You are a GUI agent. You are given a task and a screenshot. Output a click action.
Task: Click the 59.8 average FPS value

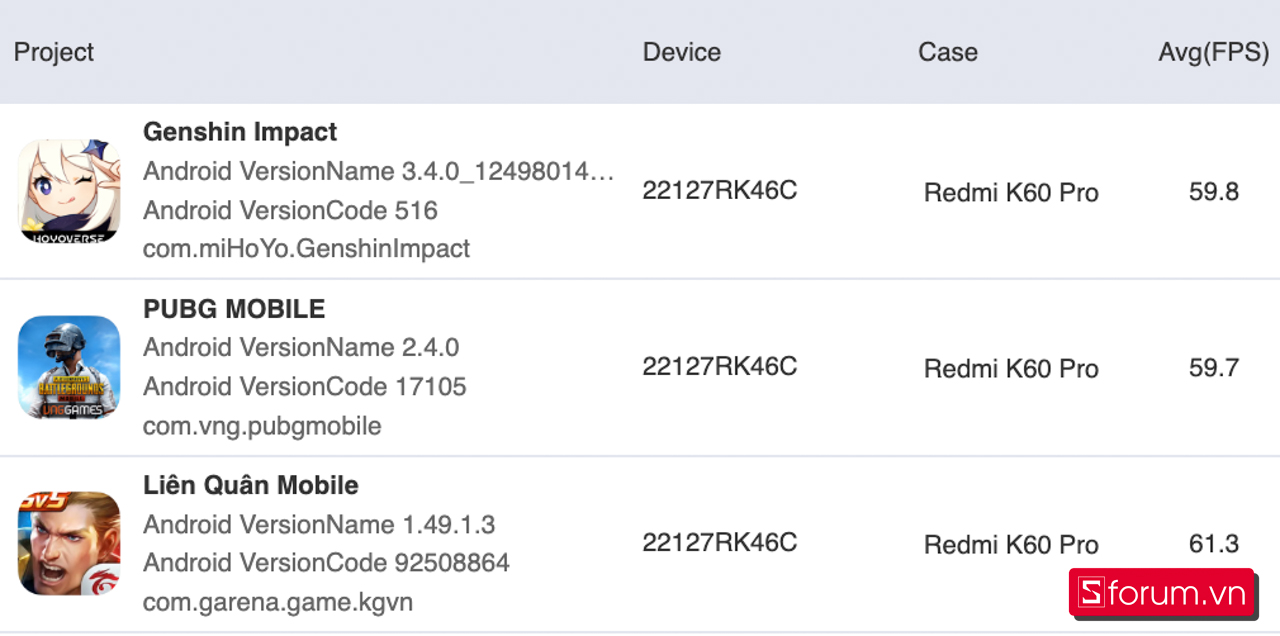point(1214,191)
